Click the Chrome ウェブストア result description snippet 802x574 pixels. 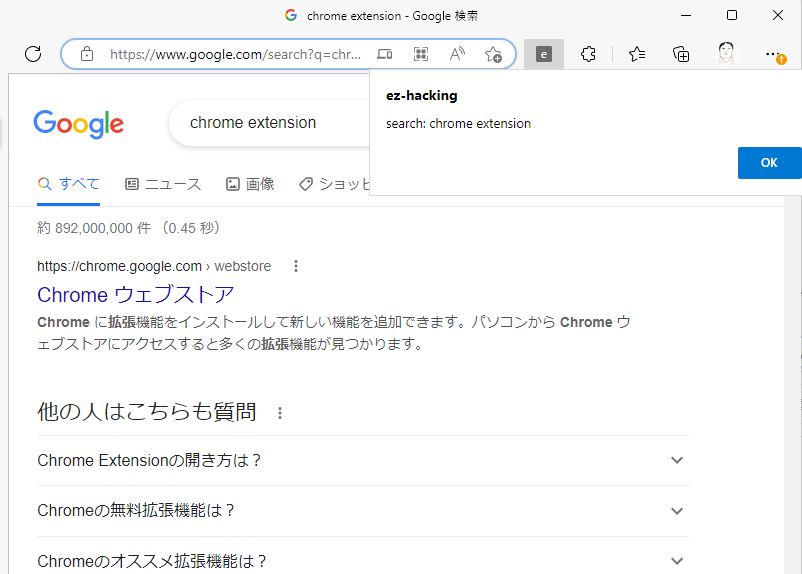[x=334, y=333]
